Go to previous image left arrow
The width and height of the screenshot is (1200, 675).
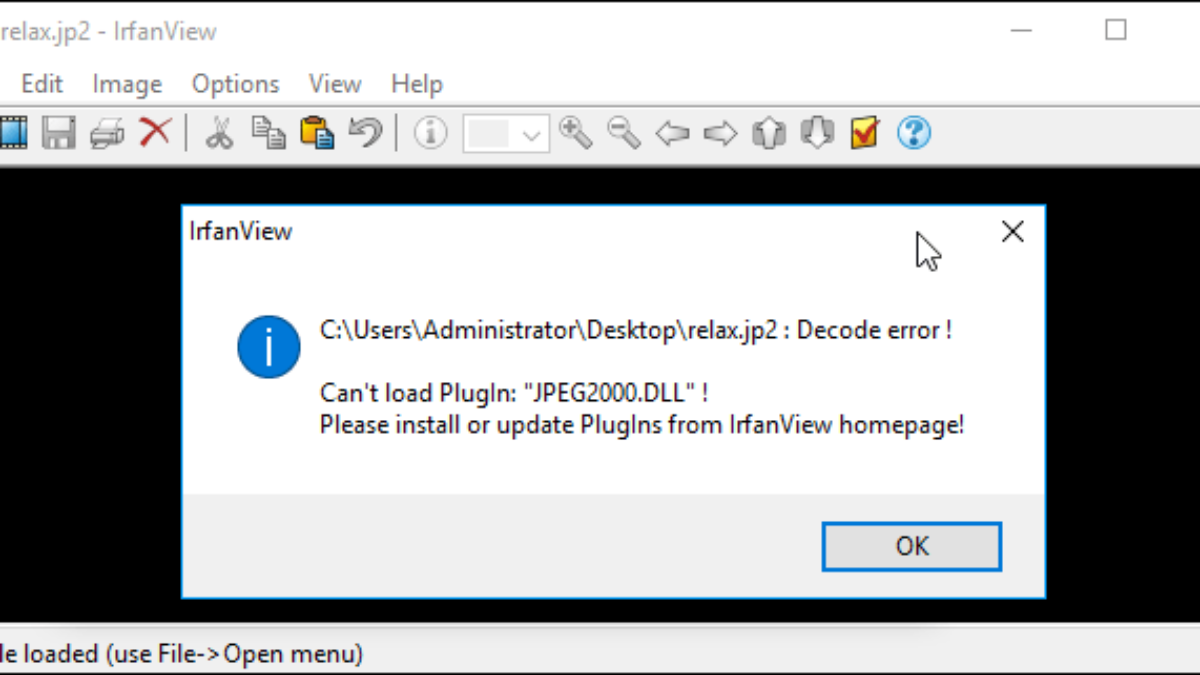[x=672, y=132]
